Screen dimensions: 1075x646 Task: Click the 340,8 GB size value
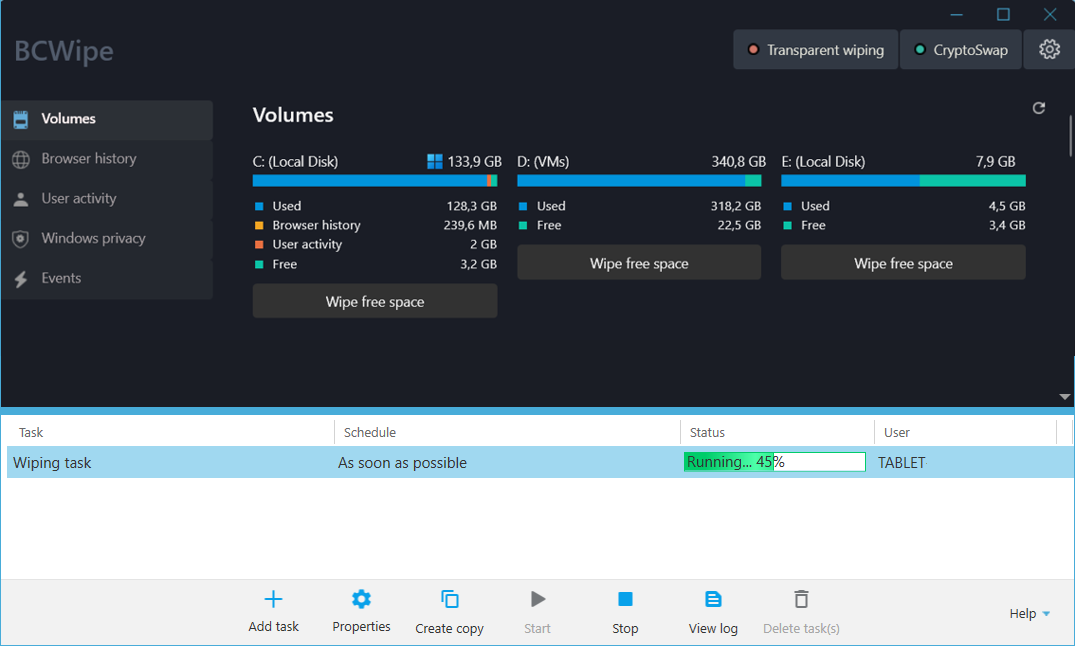pyautogui.click(x=738, y=161)
